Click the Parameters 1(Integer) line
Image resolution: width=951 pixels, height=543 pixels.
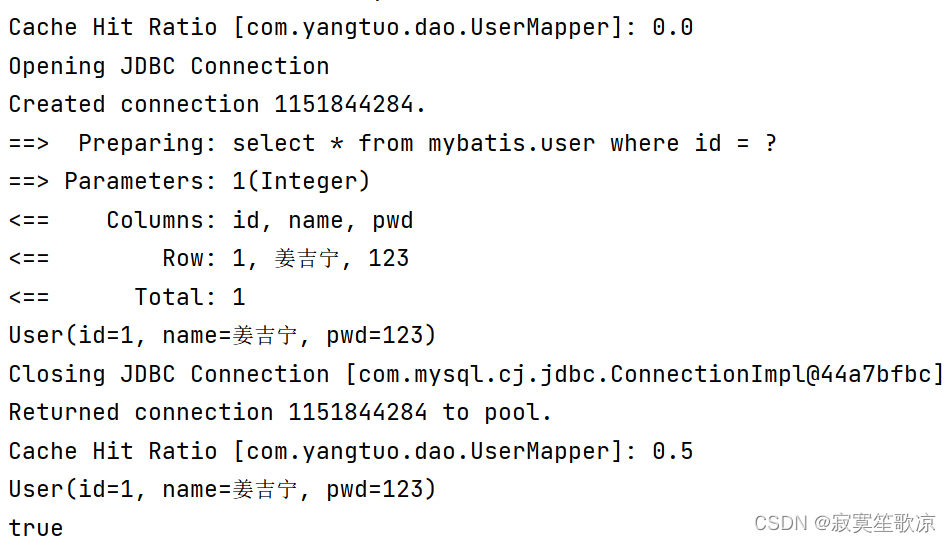tap(189, 181)
